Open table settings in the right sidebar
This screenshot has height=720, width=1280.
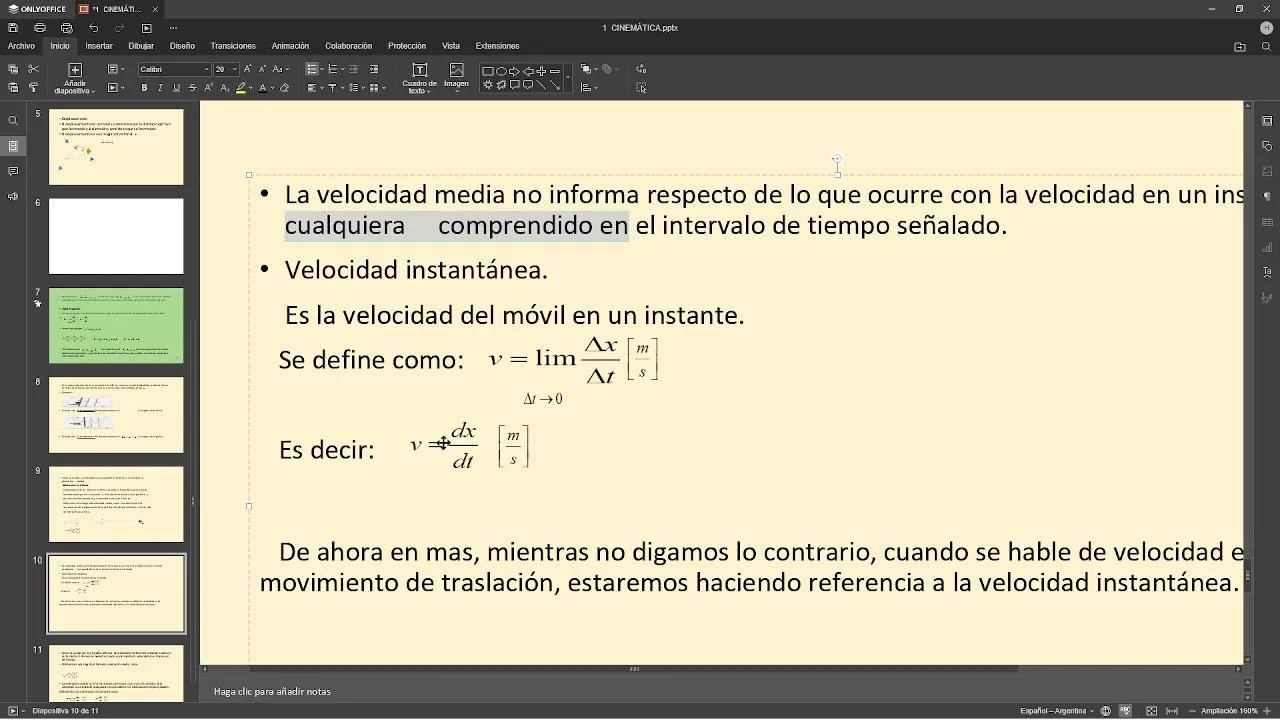click(x=1267, y=222)
